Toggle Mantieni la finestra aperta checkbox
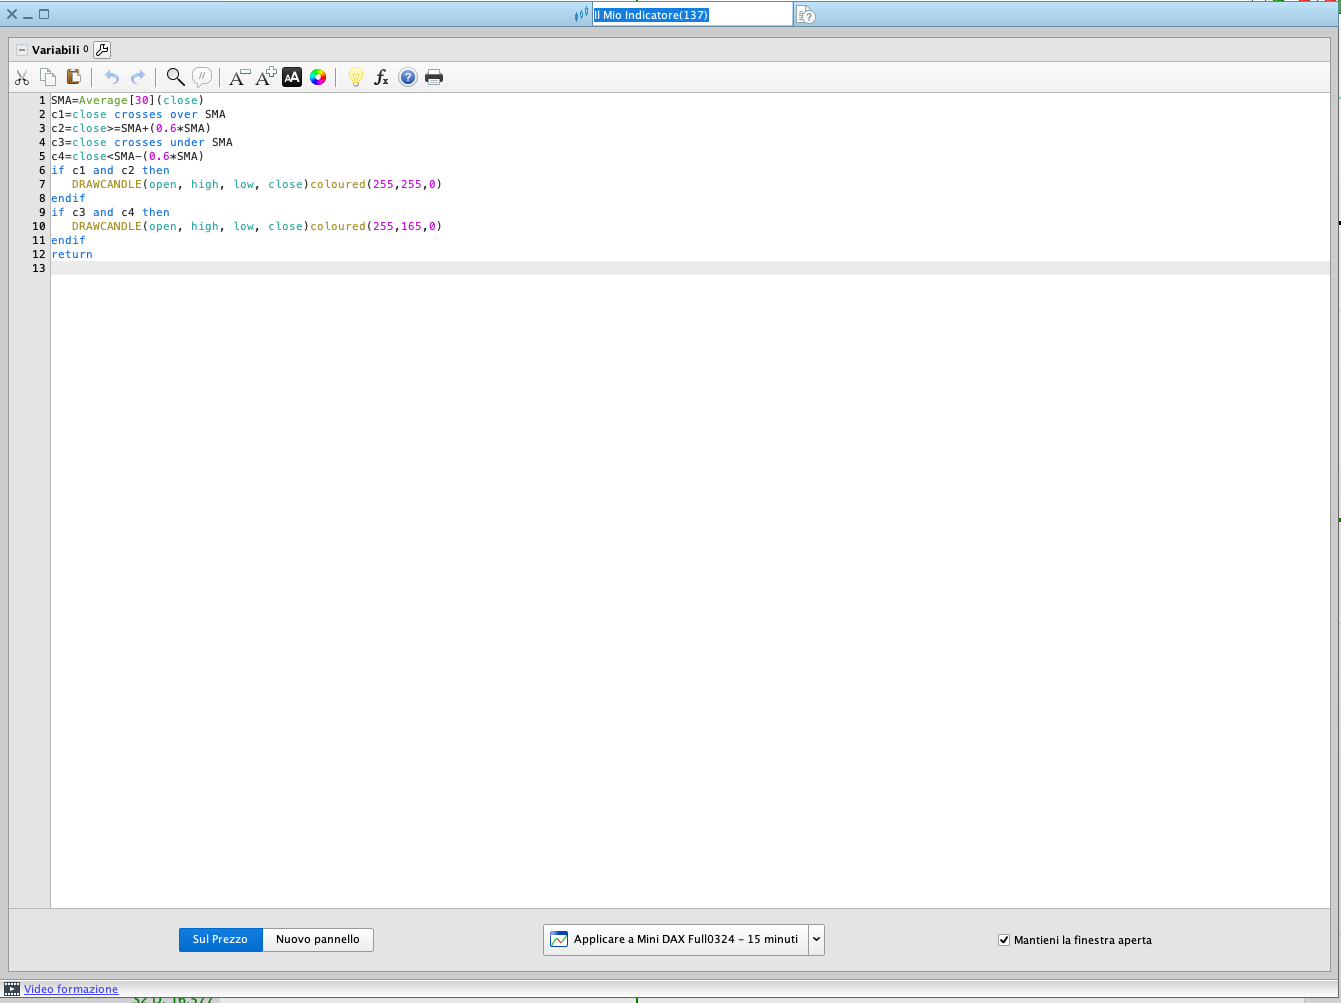Image resolution: width=1341 pixels, height=1003 pixels. [1004, 940]
